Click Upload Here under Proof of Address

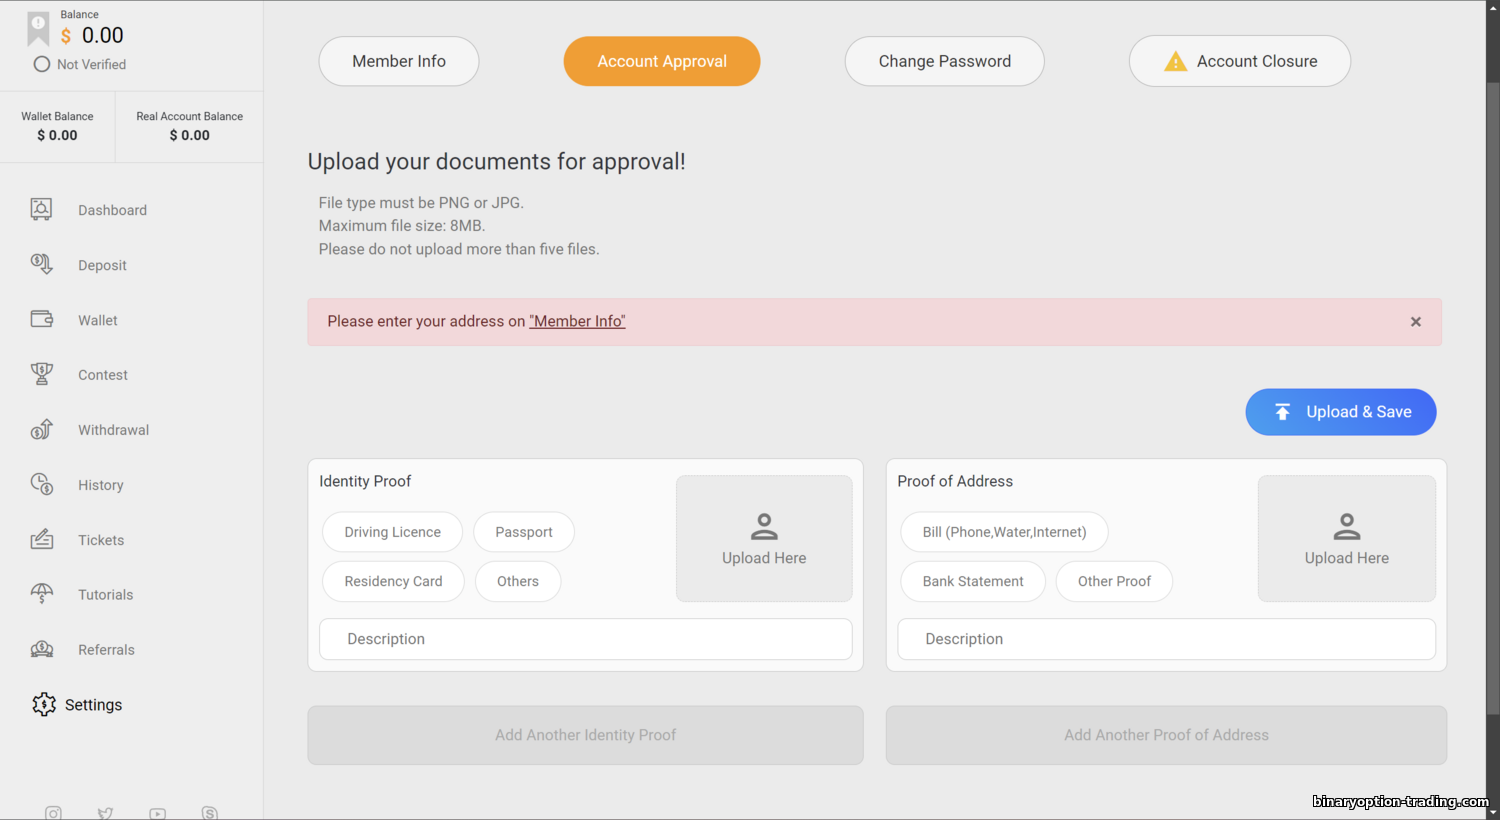1346,538
